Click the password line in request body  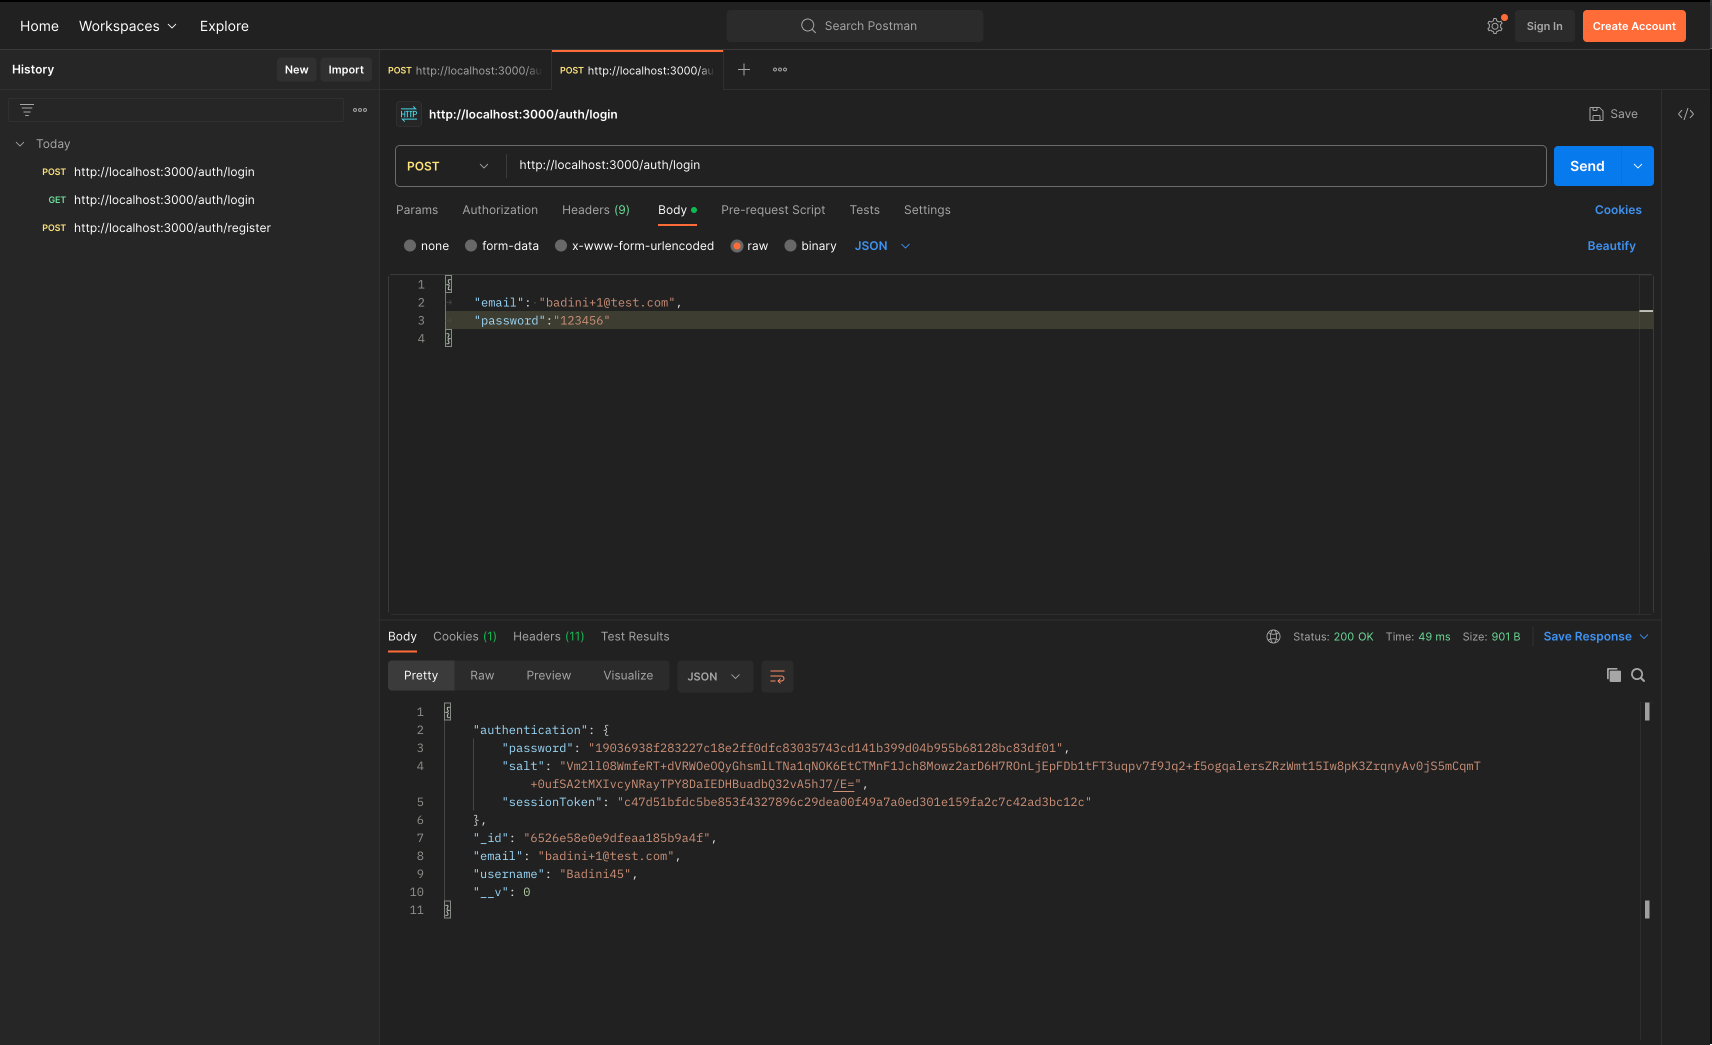point(1040,321)
